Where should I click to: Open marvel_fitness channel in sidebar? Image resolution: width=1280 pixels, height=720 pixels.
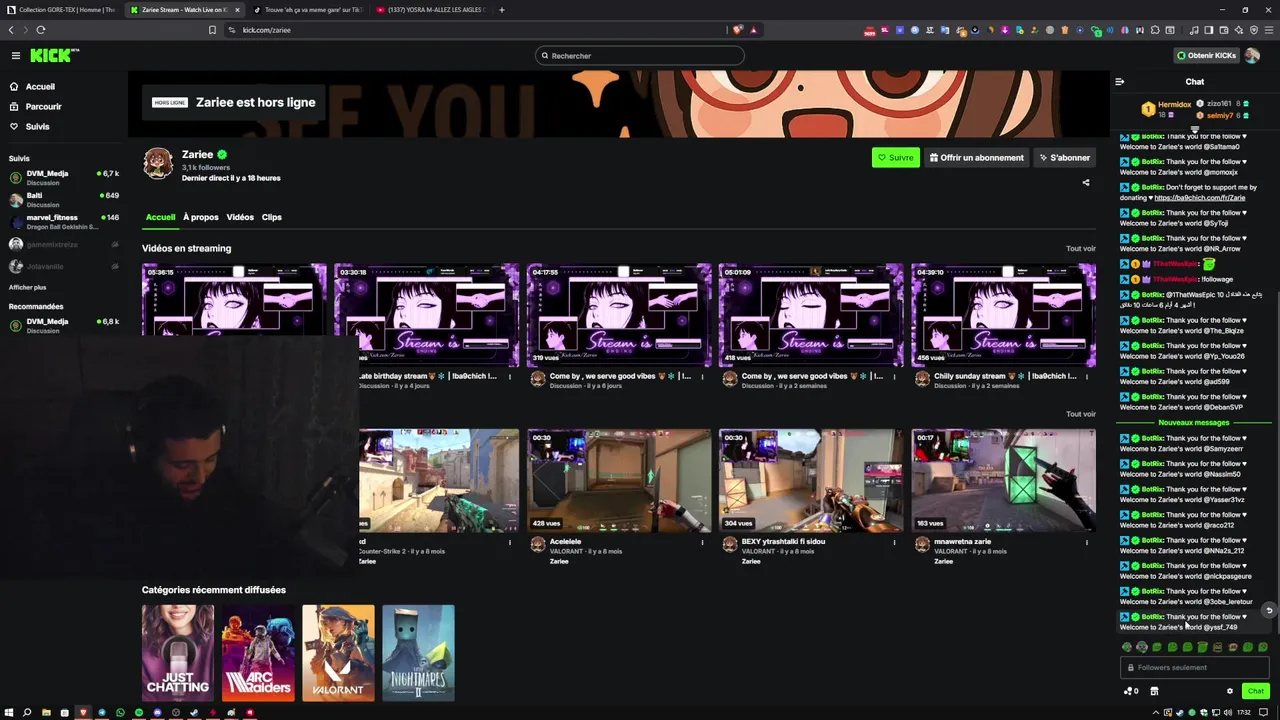pyautogui.click(x=64, y=222)
